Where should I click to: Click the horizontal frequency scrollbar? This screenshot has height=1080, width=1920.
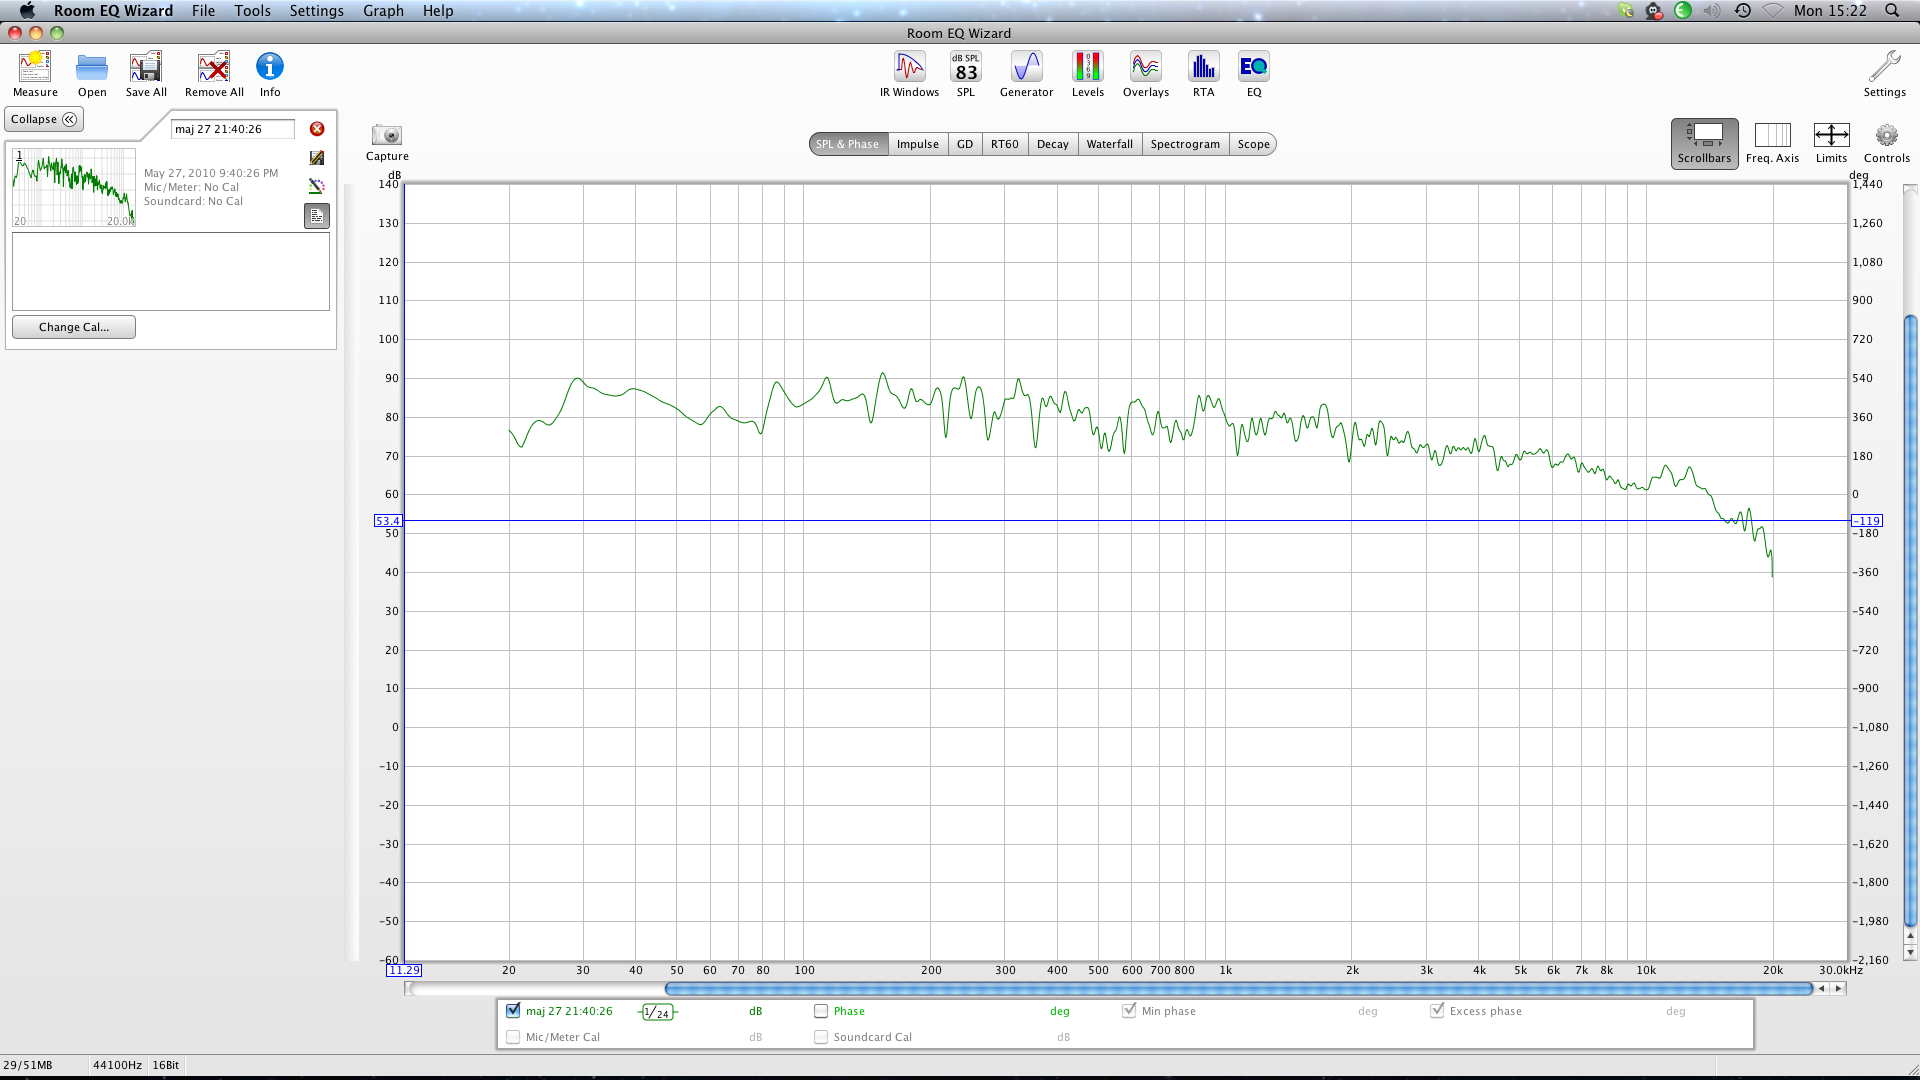1238,988
